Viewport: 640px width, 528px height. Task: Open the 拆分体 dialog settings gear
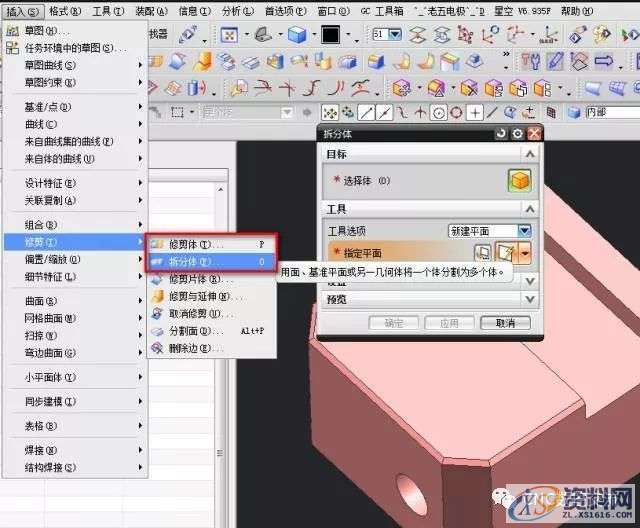[517, 133]
